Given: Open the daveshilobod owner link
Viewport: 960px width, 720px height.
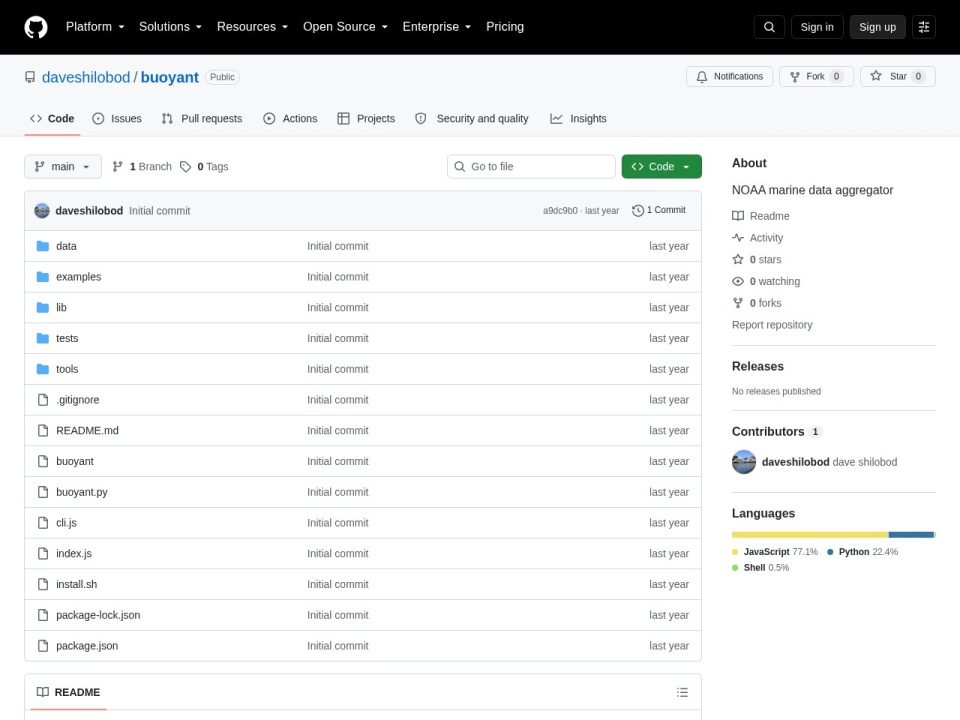Looking at the screenshot, I should [x=86, y=77].
